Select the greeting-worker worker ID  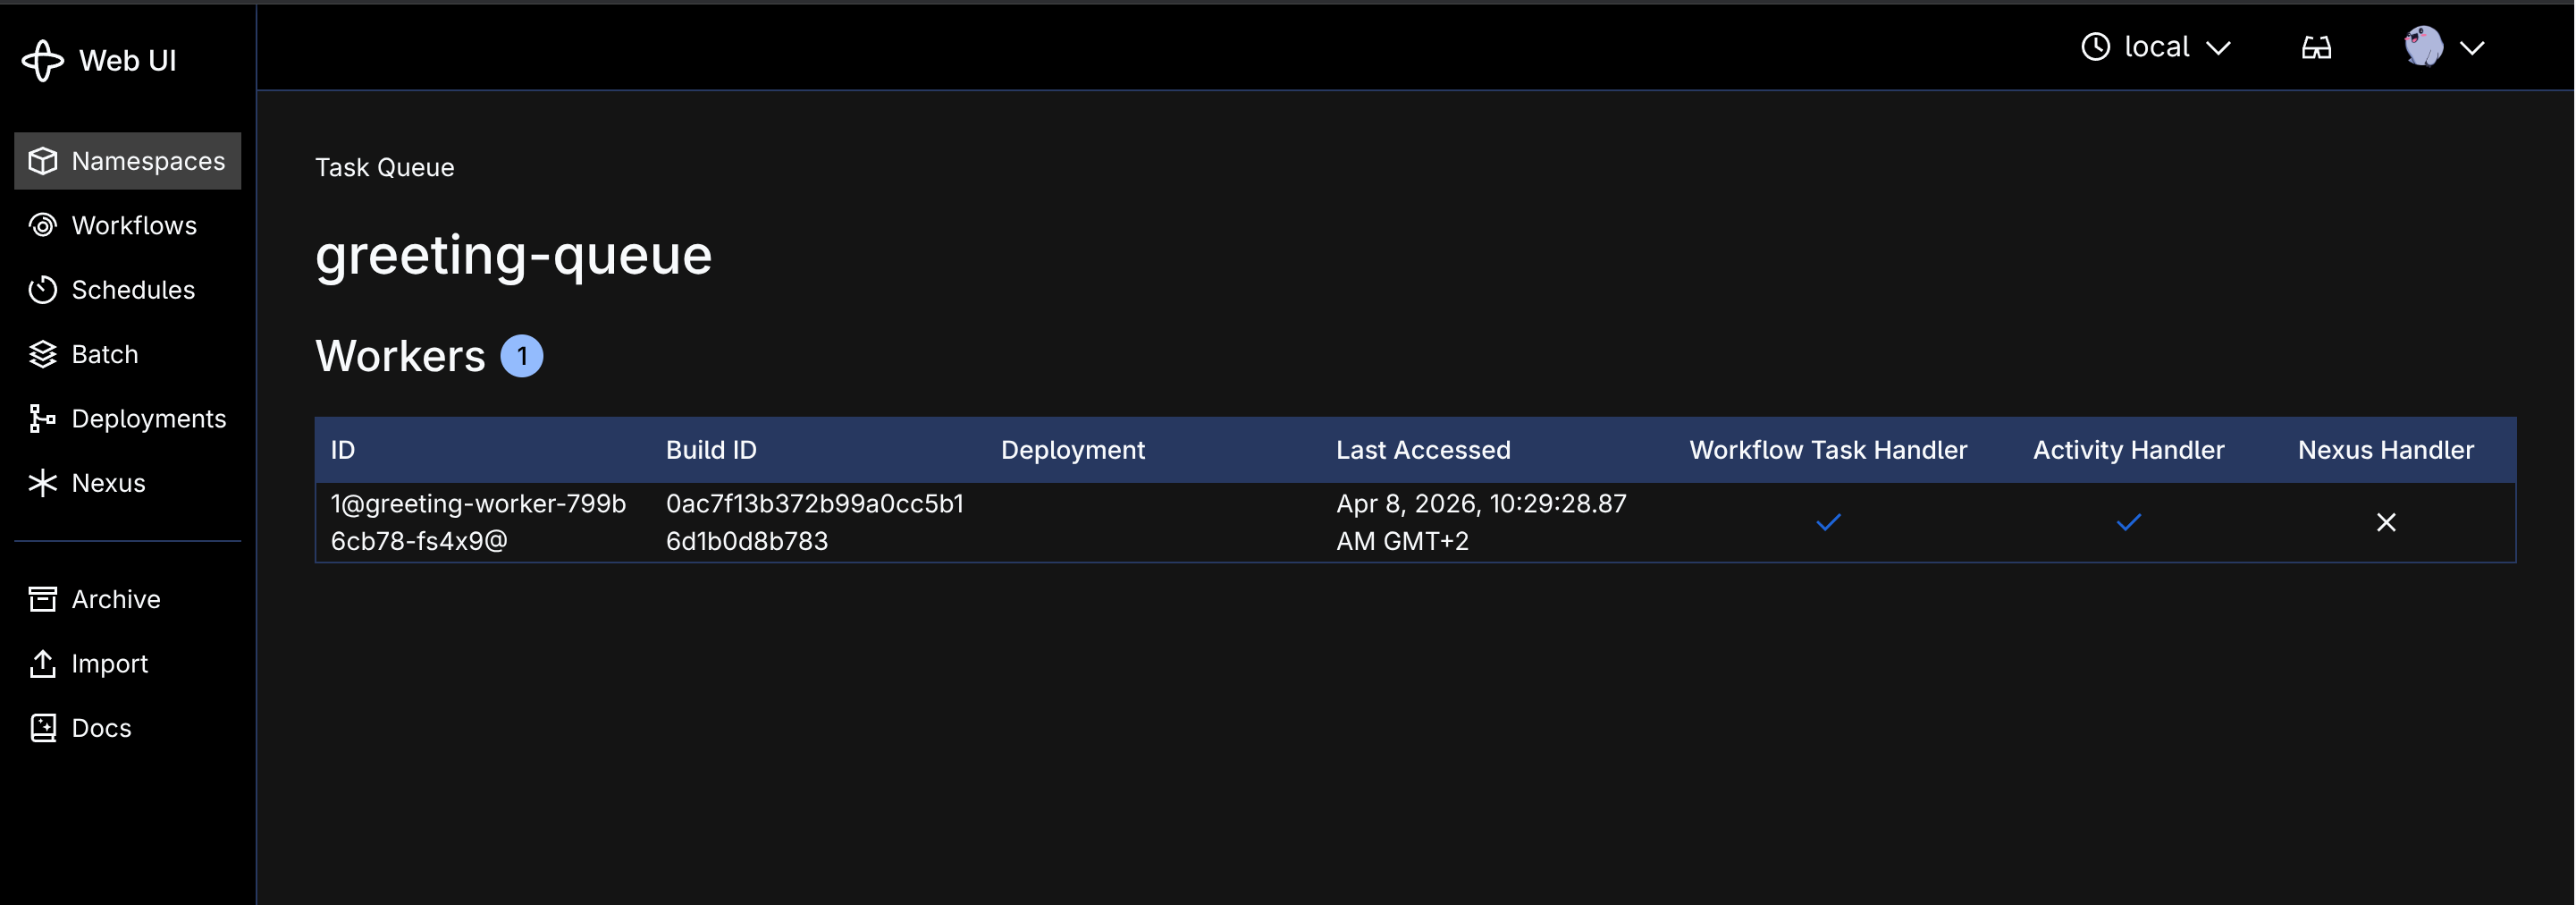pyautogui.click(x=478, y=522)
